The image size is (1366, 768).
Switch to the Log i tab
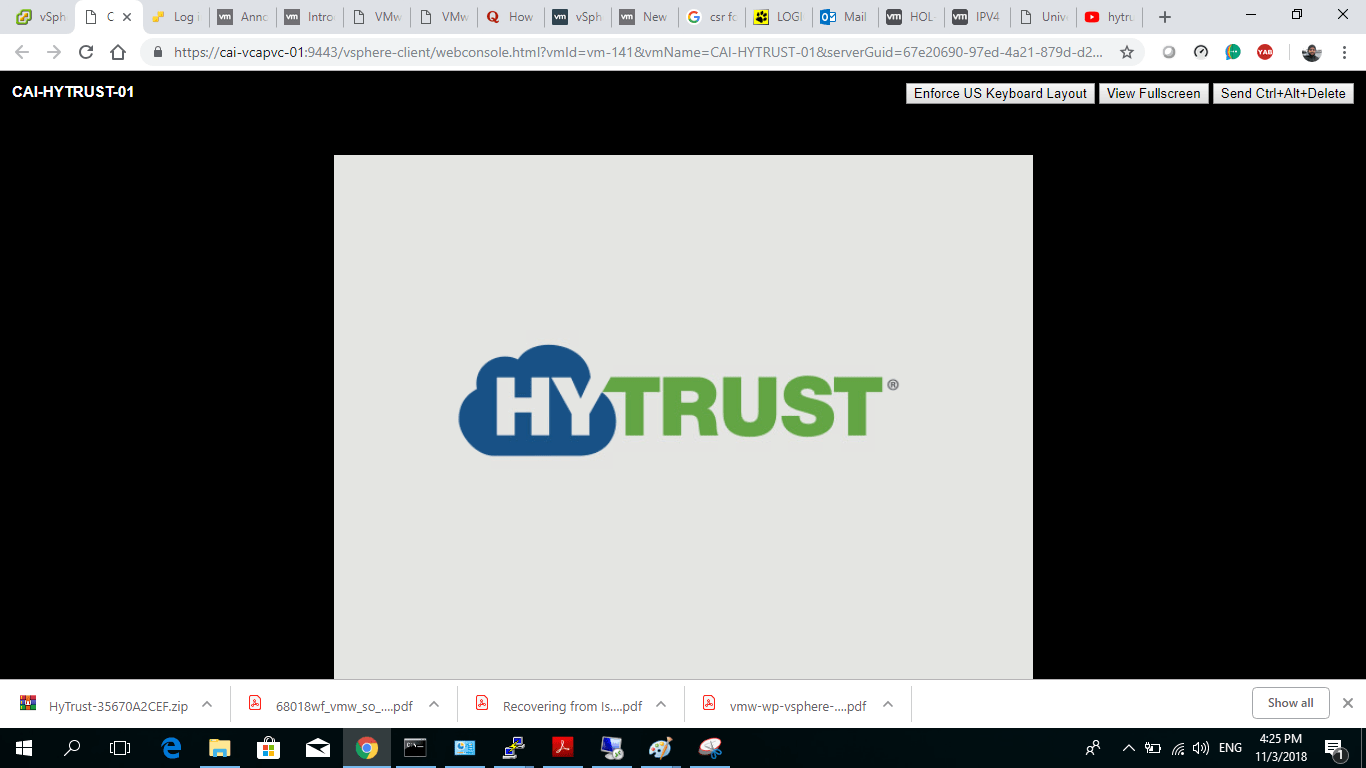pyautogui.click(x=175, y=17)
